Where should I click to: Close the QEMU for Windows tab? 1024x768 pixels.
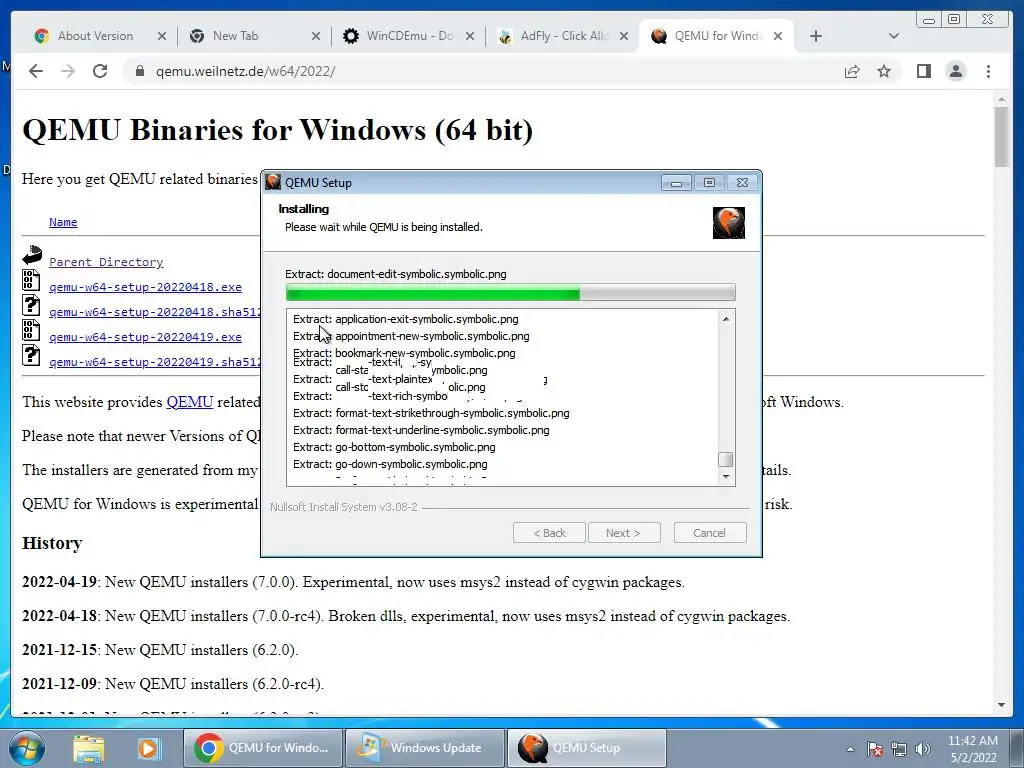778,36
